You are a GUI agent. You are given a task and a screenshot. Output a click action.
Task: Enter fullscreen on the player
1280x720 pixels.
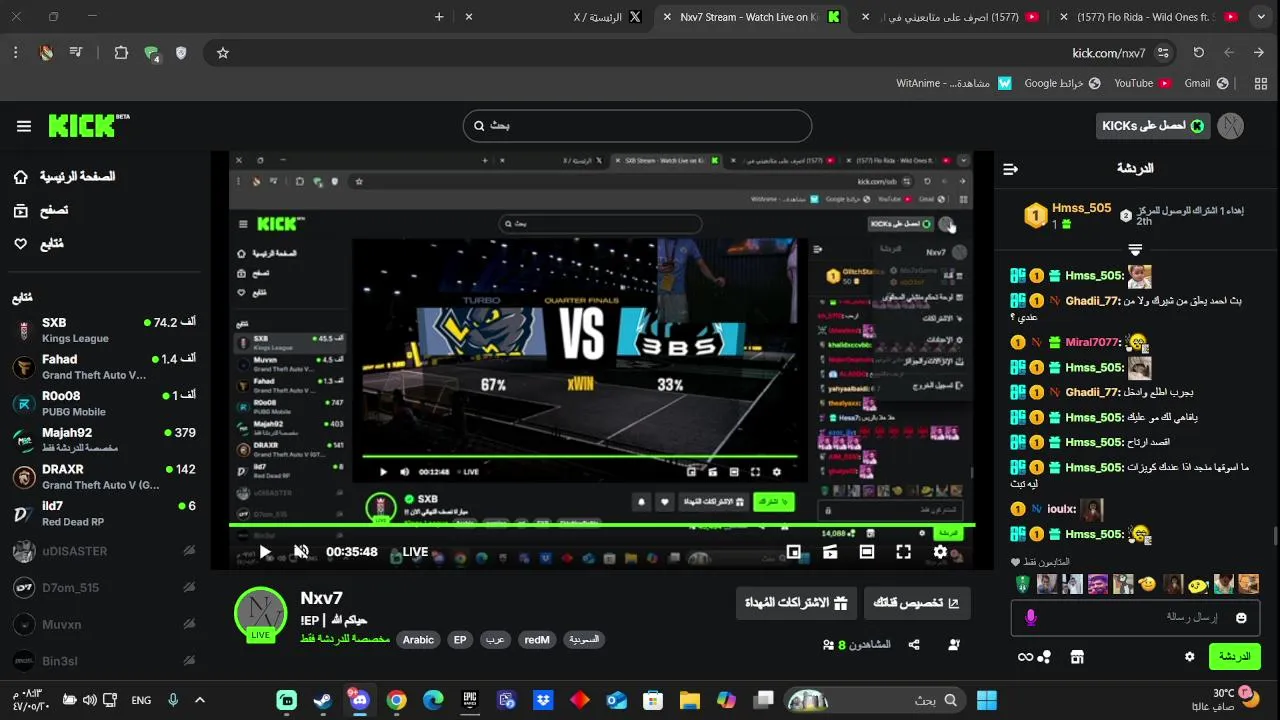pos(903,552)
